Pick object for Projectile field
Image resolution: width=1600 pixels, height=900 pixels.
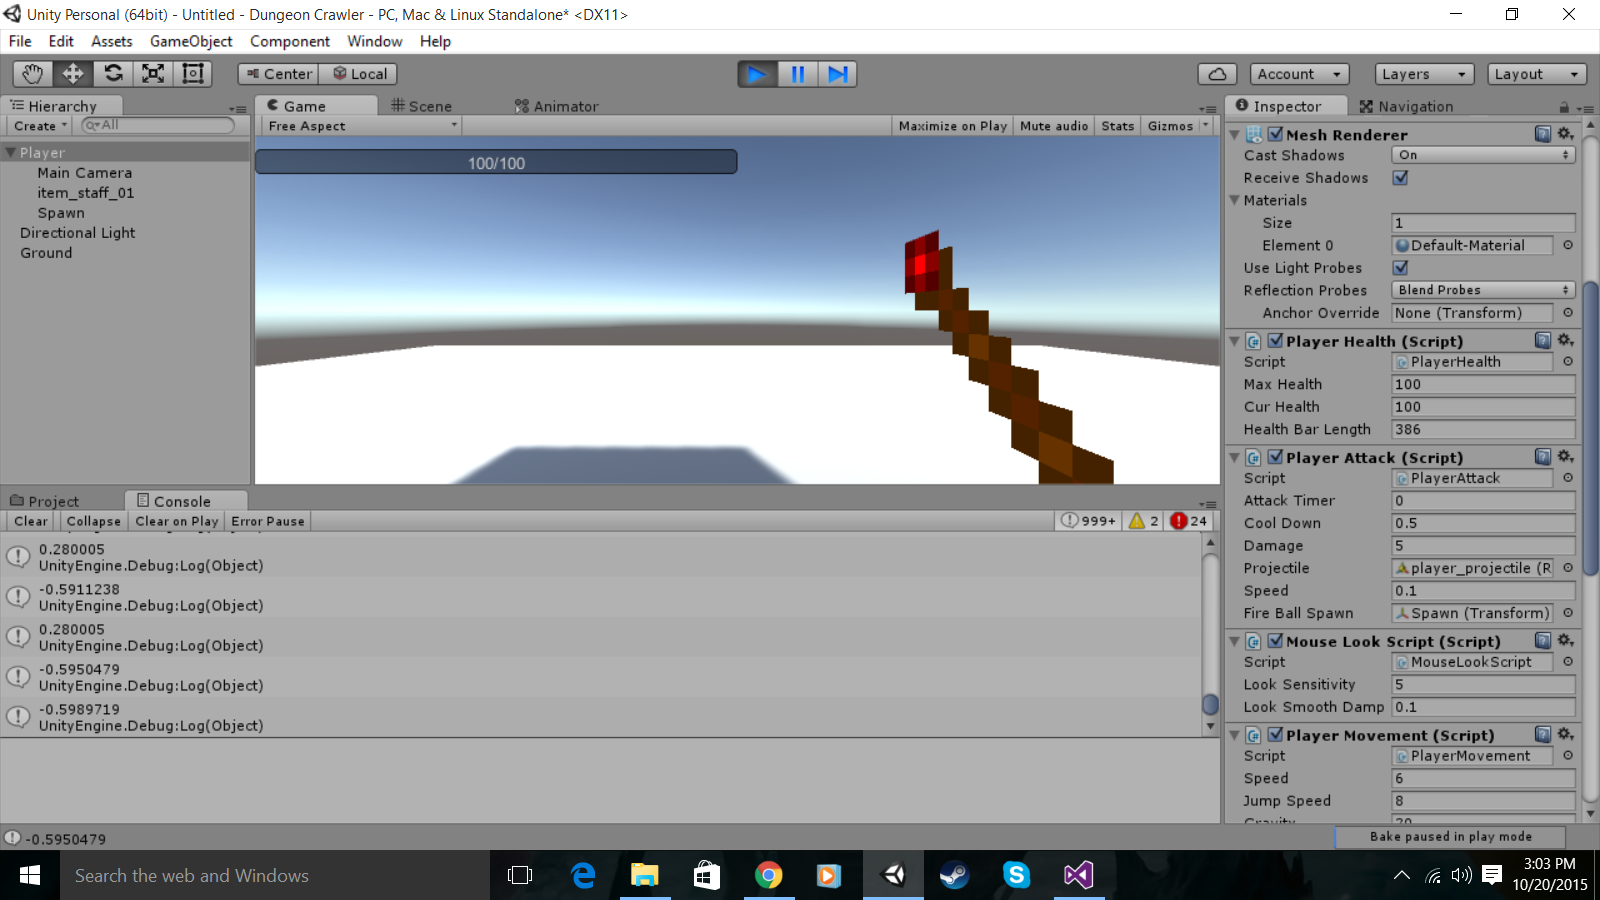[1568, 568]
